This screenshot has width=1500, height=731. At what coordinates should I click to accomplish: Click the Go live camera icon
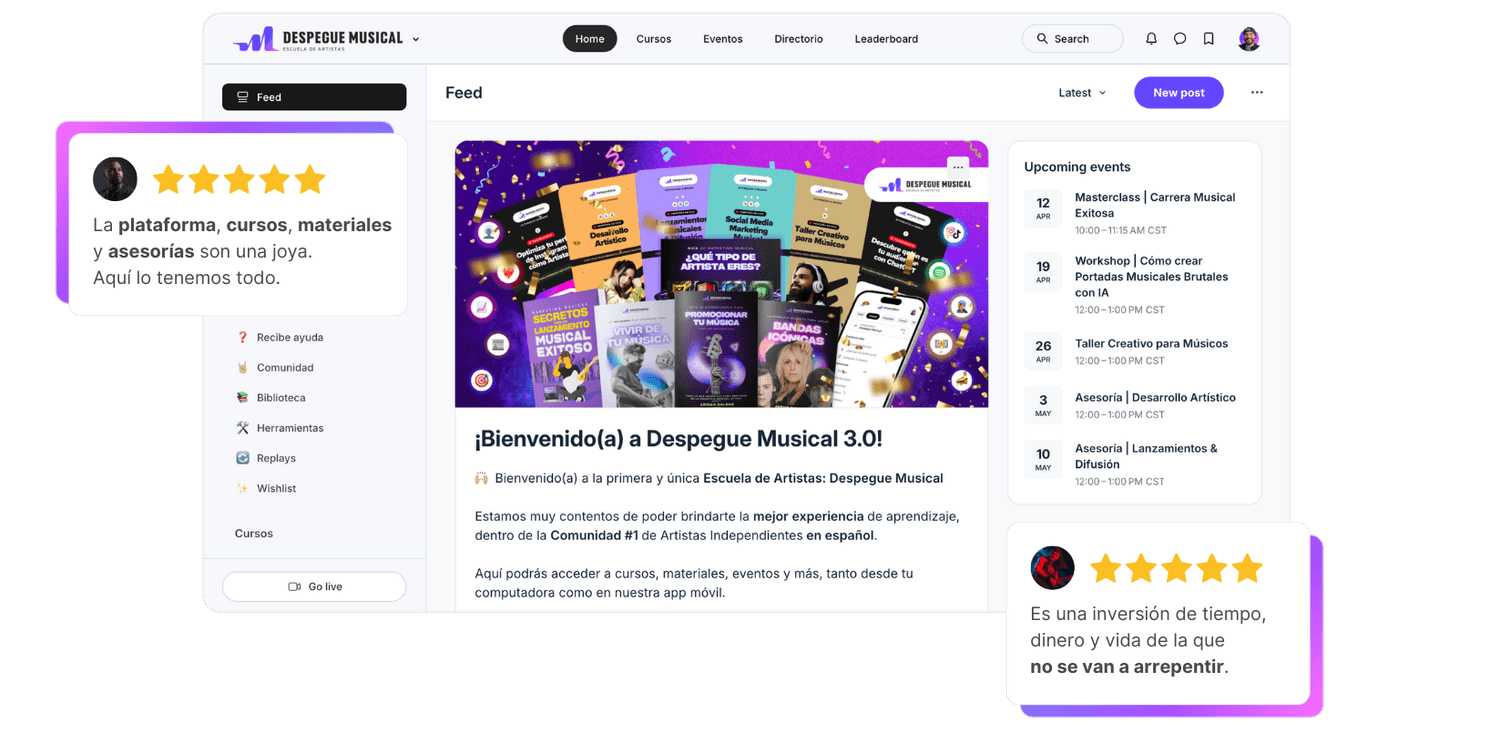coord(294,587)
